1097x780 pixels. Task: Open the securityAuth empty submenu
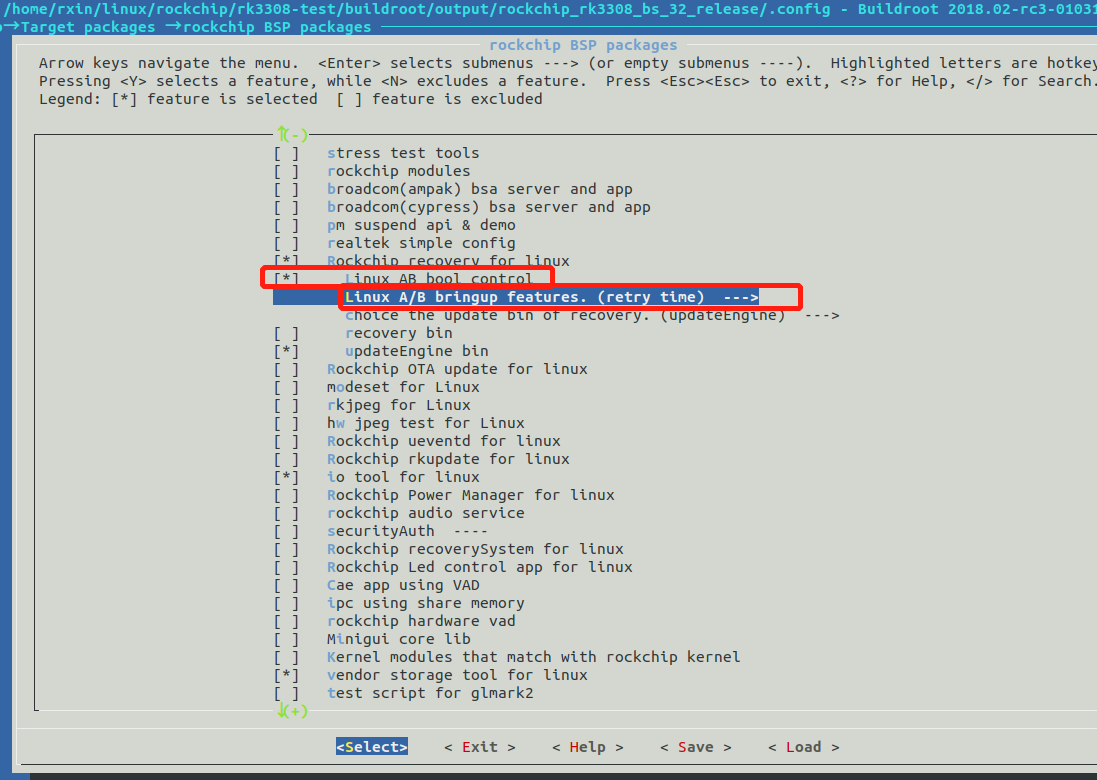tap(406, 532)
